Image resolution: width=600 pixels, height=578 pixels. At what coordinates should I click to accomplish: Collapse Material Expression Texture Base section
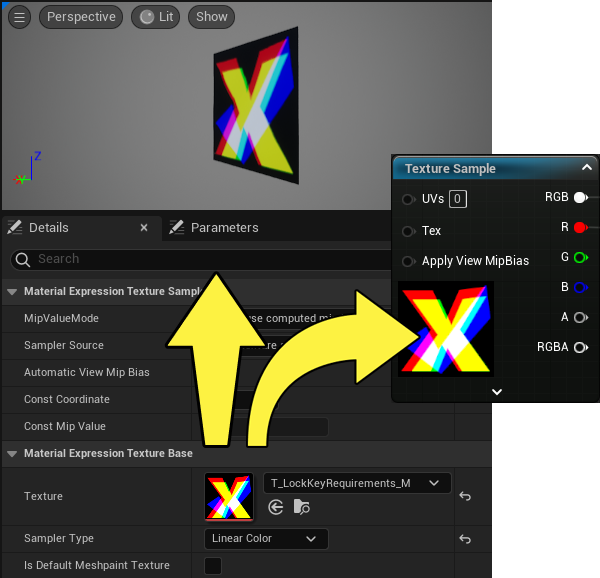[12, 454]
